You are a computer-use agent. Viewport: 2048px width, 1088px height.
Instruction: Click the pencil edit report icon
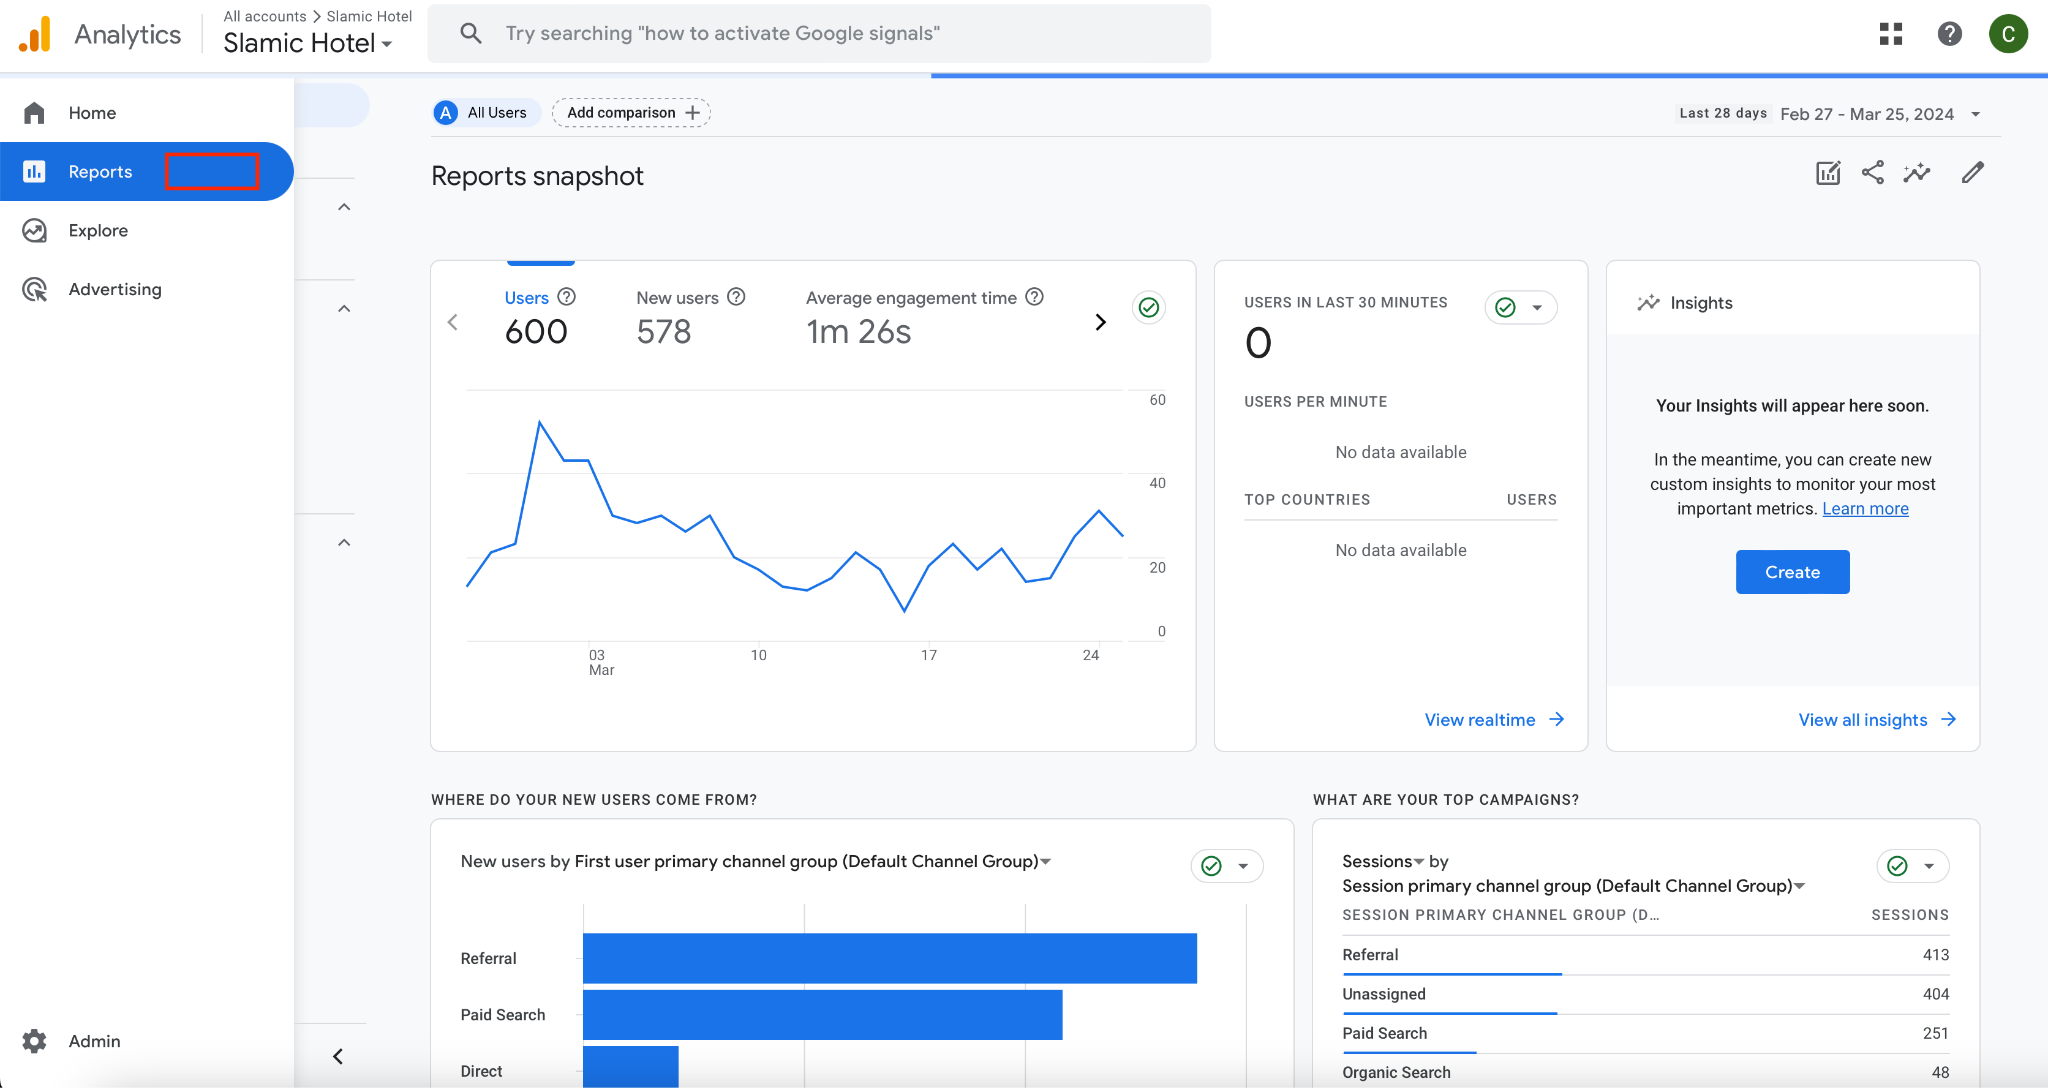pos(1972,173)
